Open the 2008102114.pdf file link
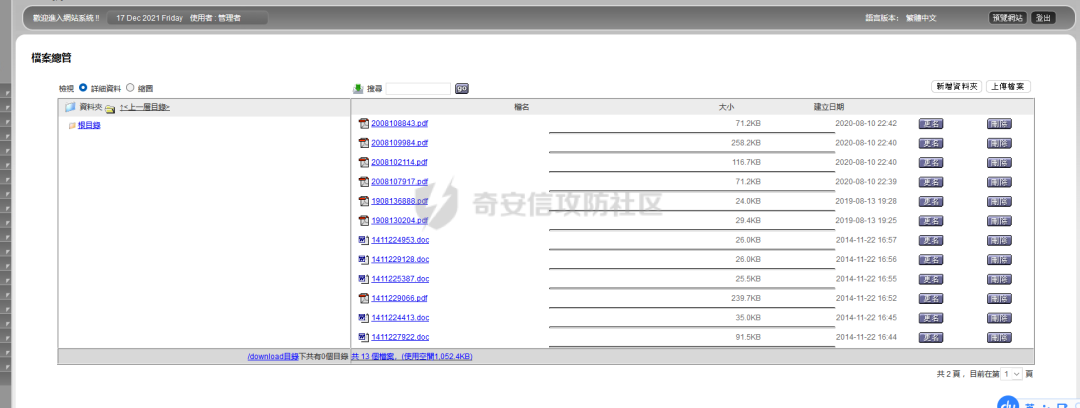 [399, 162]
